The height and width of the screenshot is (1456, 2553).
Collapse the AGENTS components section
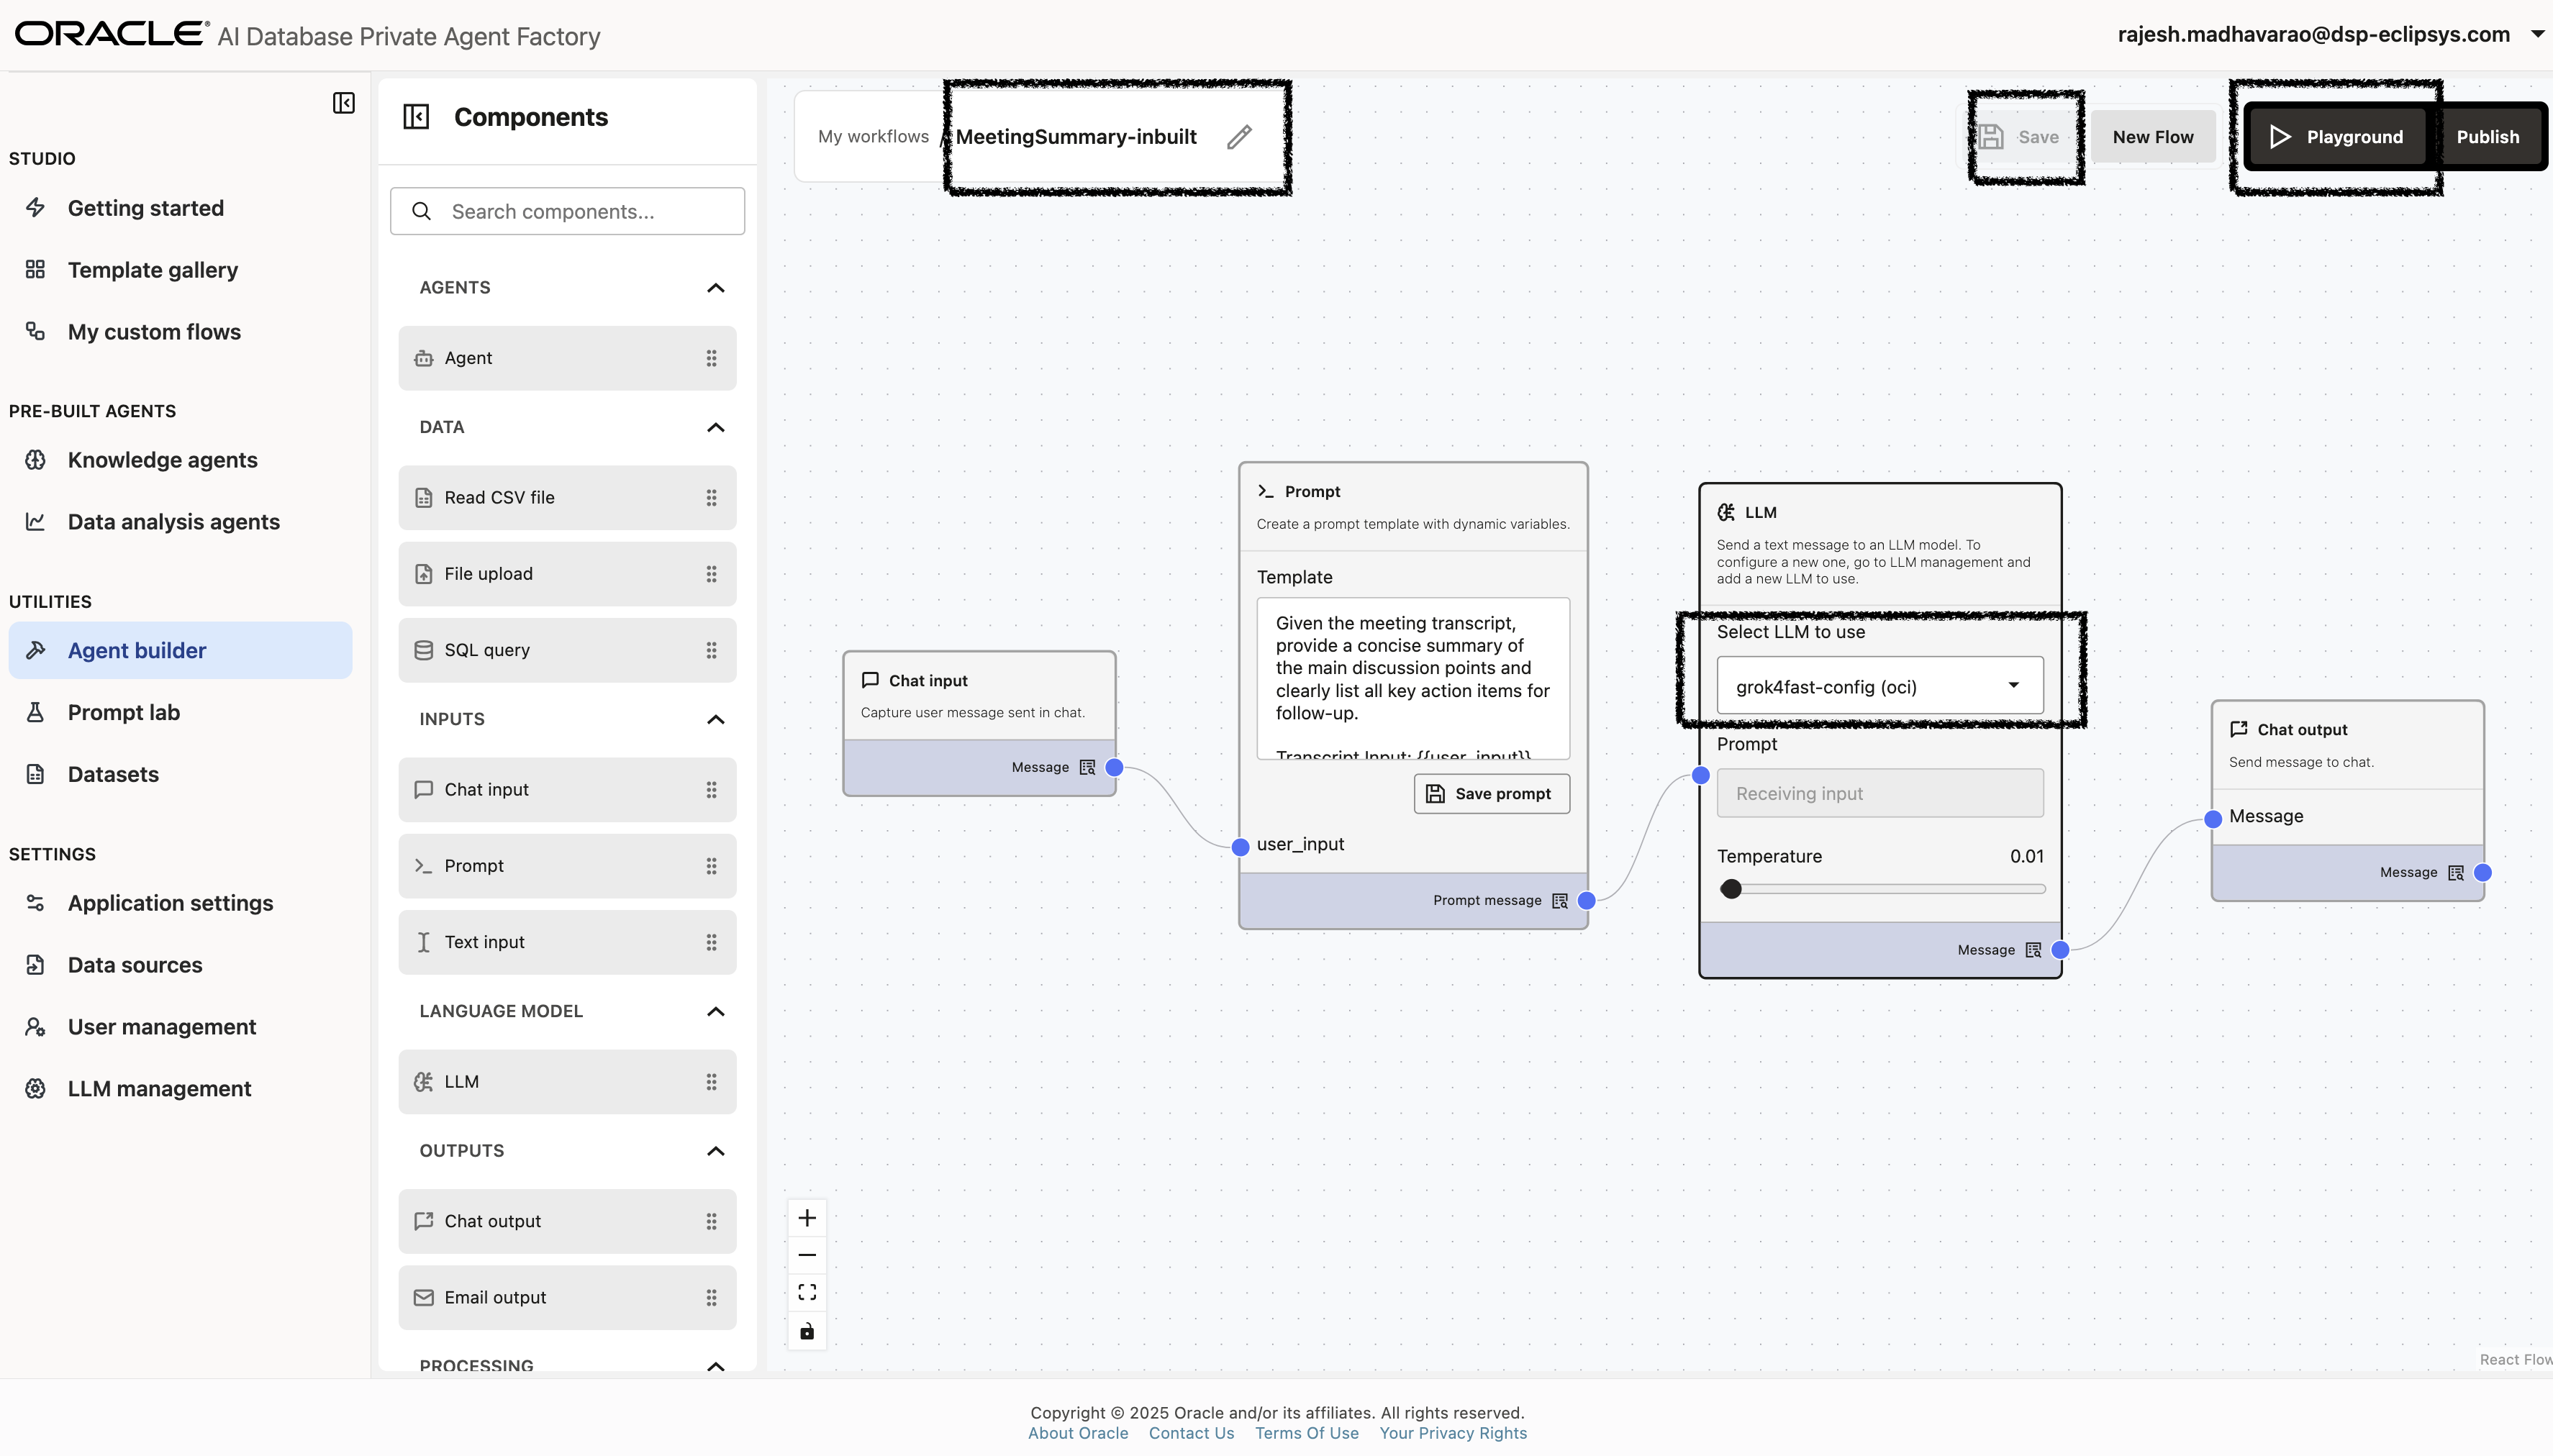click(715, 287)
